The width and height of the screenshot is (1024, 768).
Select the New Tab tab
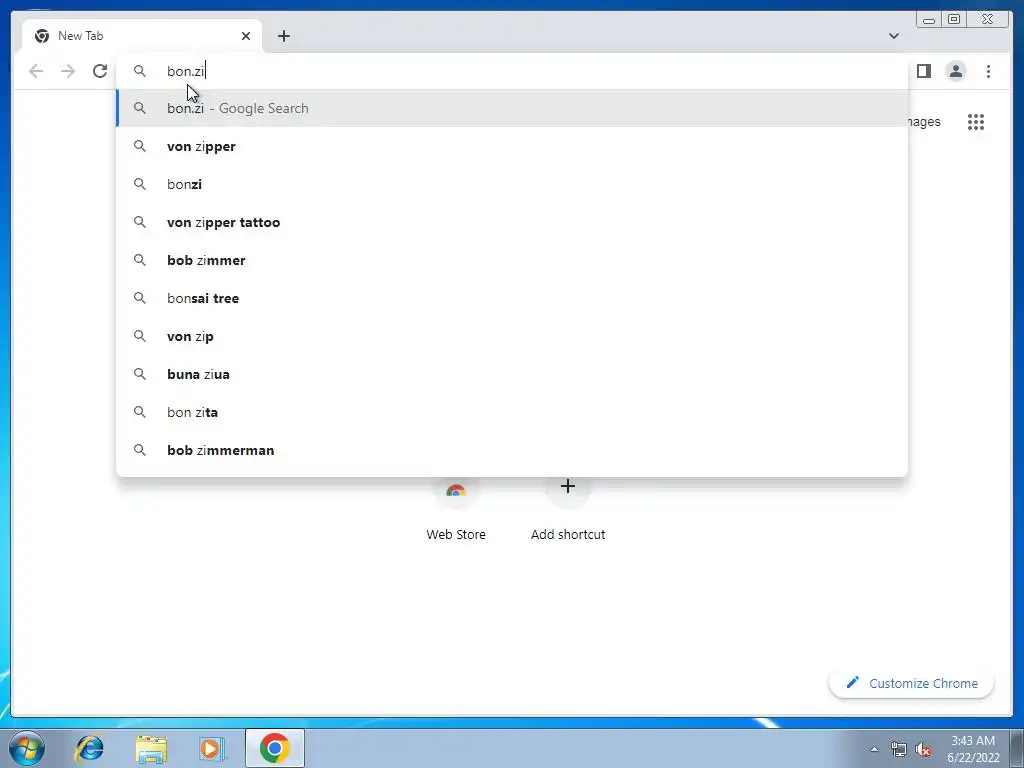pyautogui.click(x=142, y=36)
